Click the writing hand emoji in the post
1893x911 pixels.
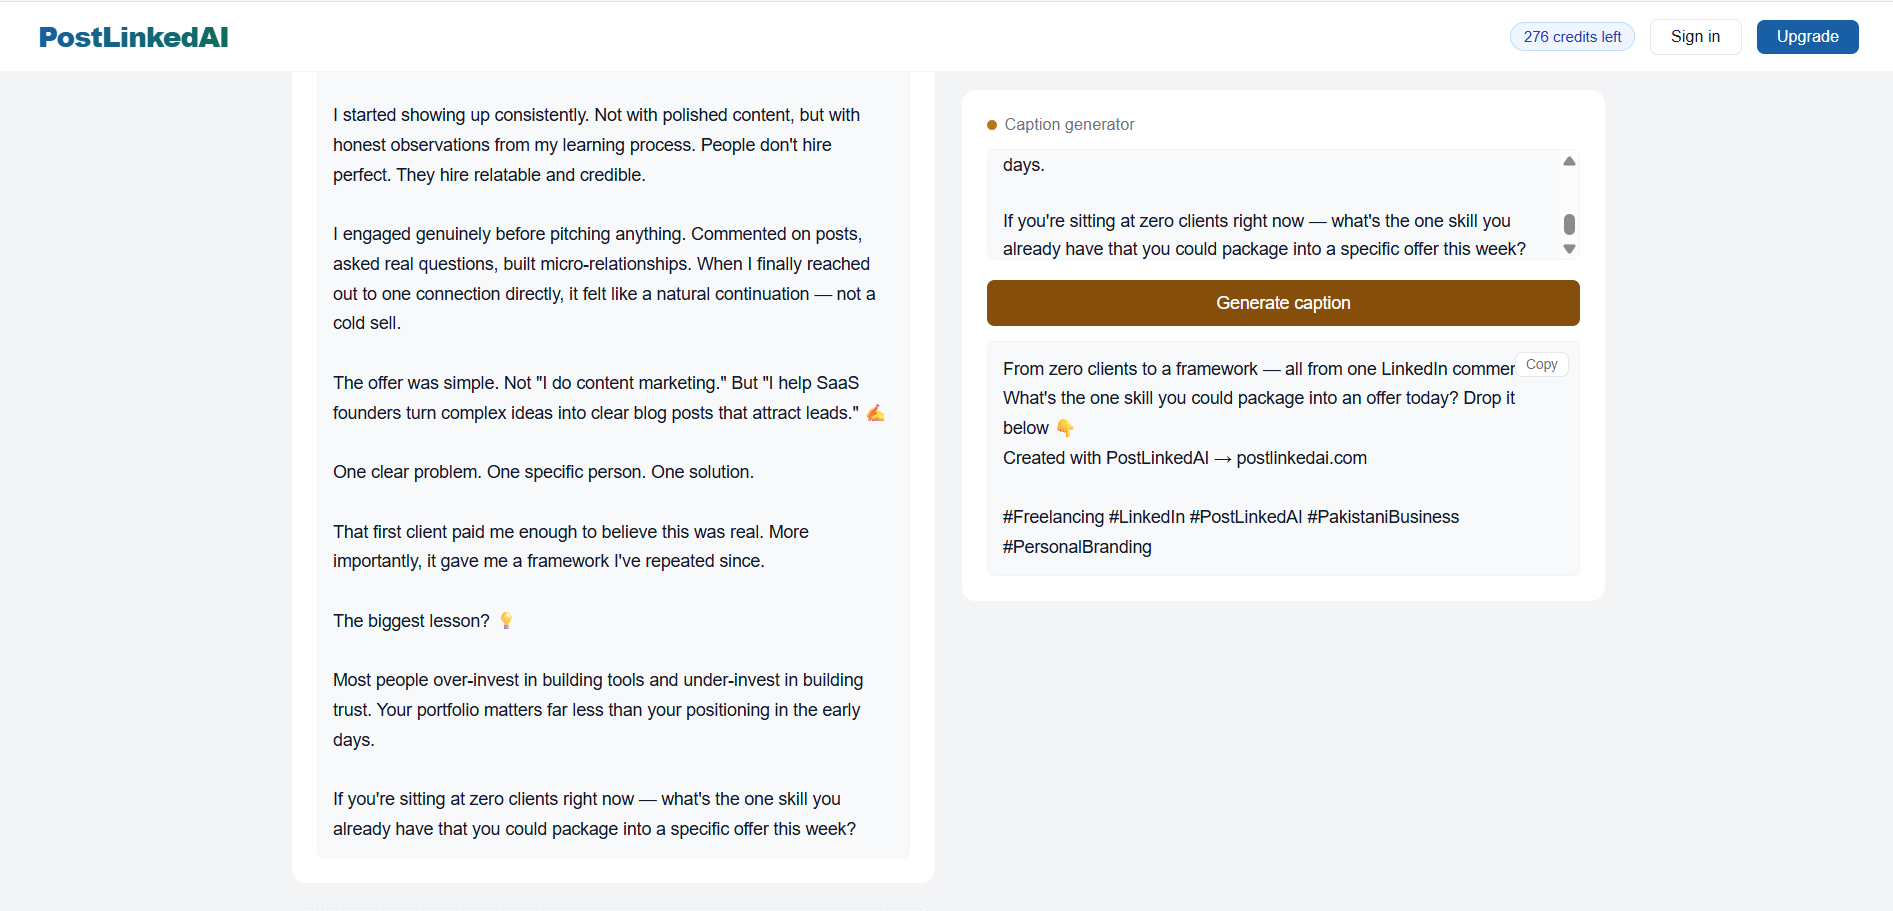coord(875,413)
